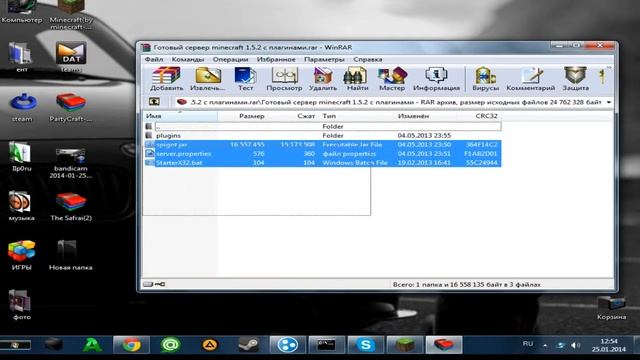Image resolution: width=640 pixels, height=360 pixels.
Task: Show hidden tray icons arrow
Action: (545, 345)
